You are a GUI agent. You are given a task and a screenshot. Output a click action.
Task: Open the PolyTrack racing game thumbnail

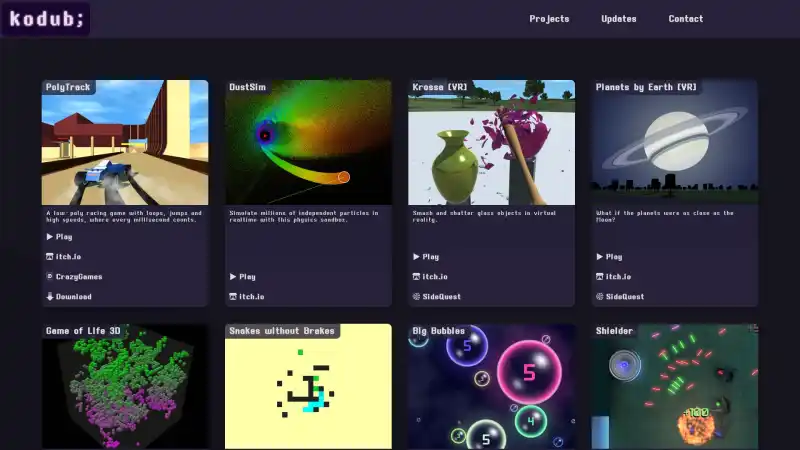(x=125, y=145)
